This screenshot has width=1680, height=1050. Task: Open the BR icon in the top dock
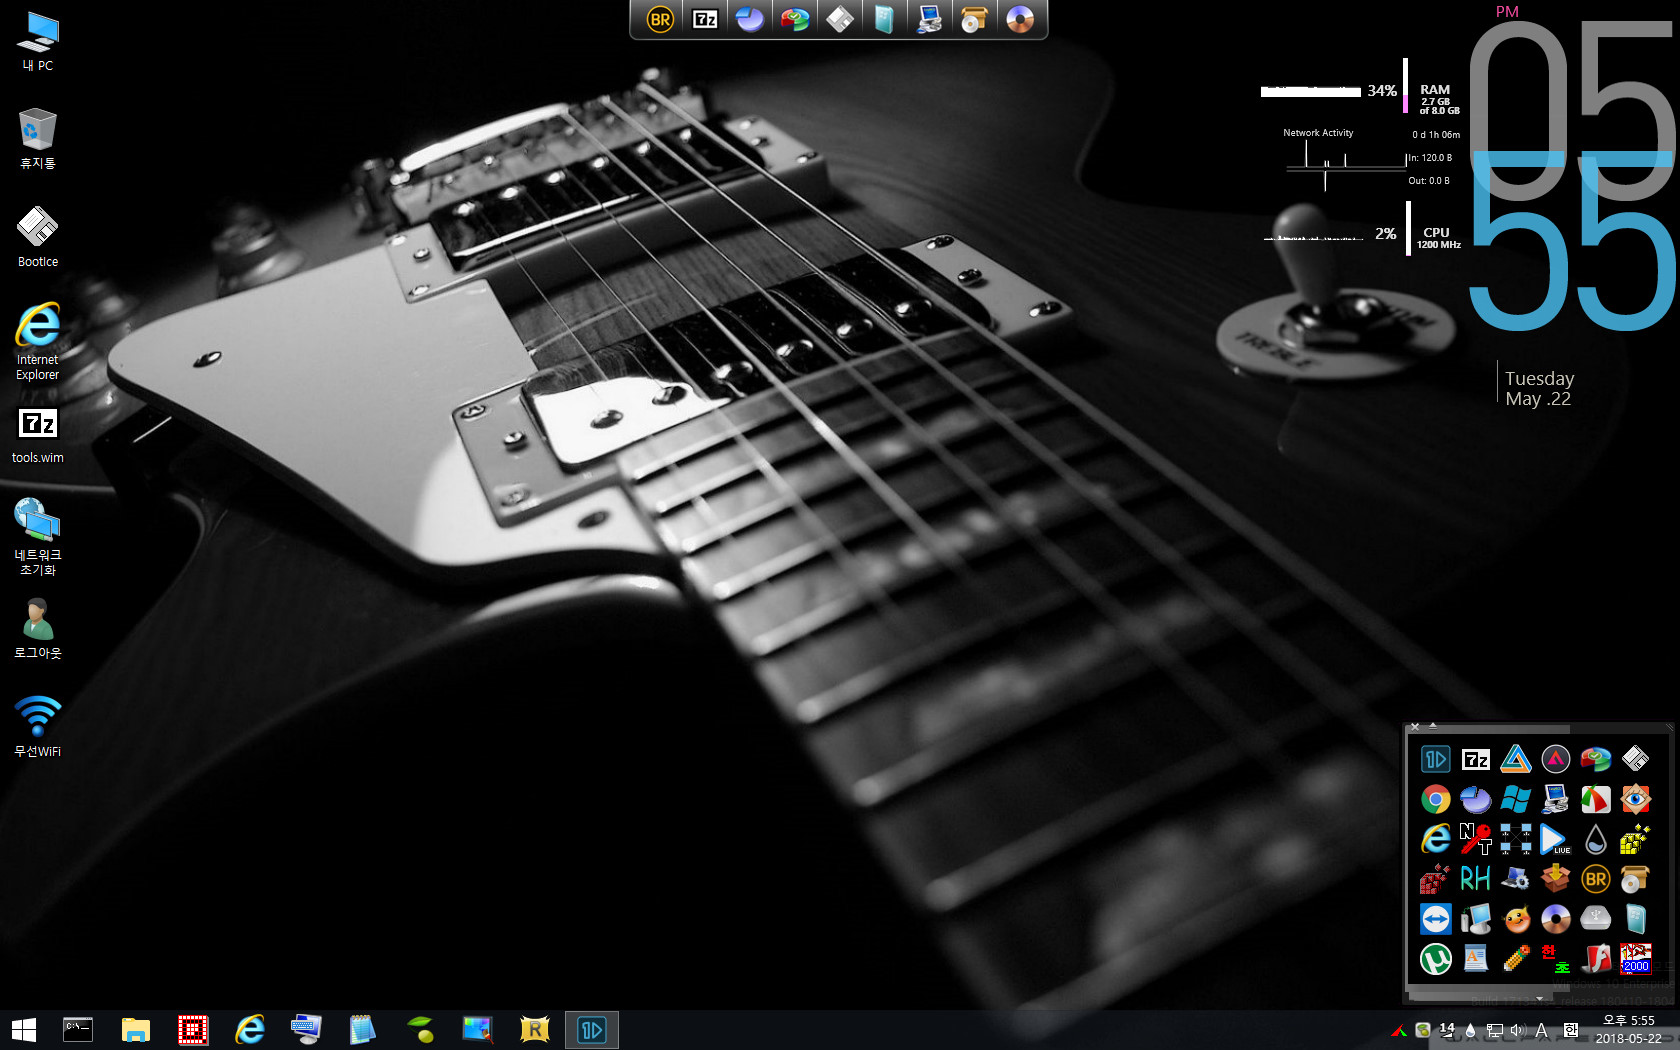point(660,19)
